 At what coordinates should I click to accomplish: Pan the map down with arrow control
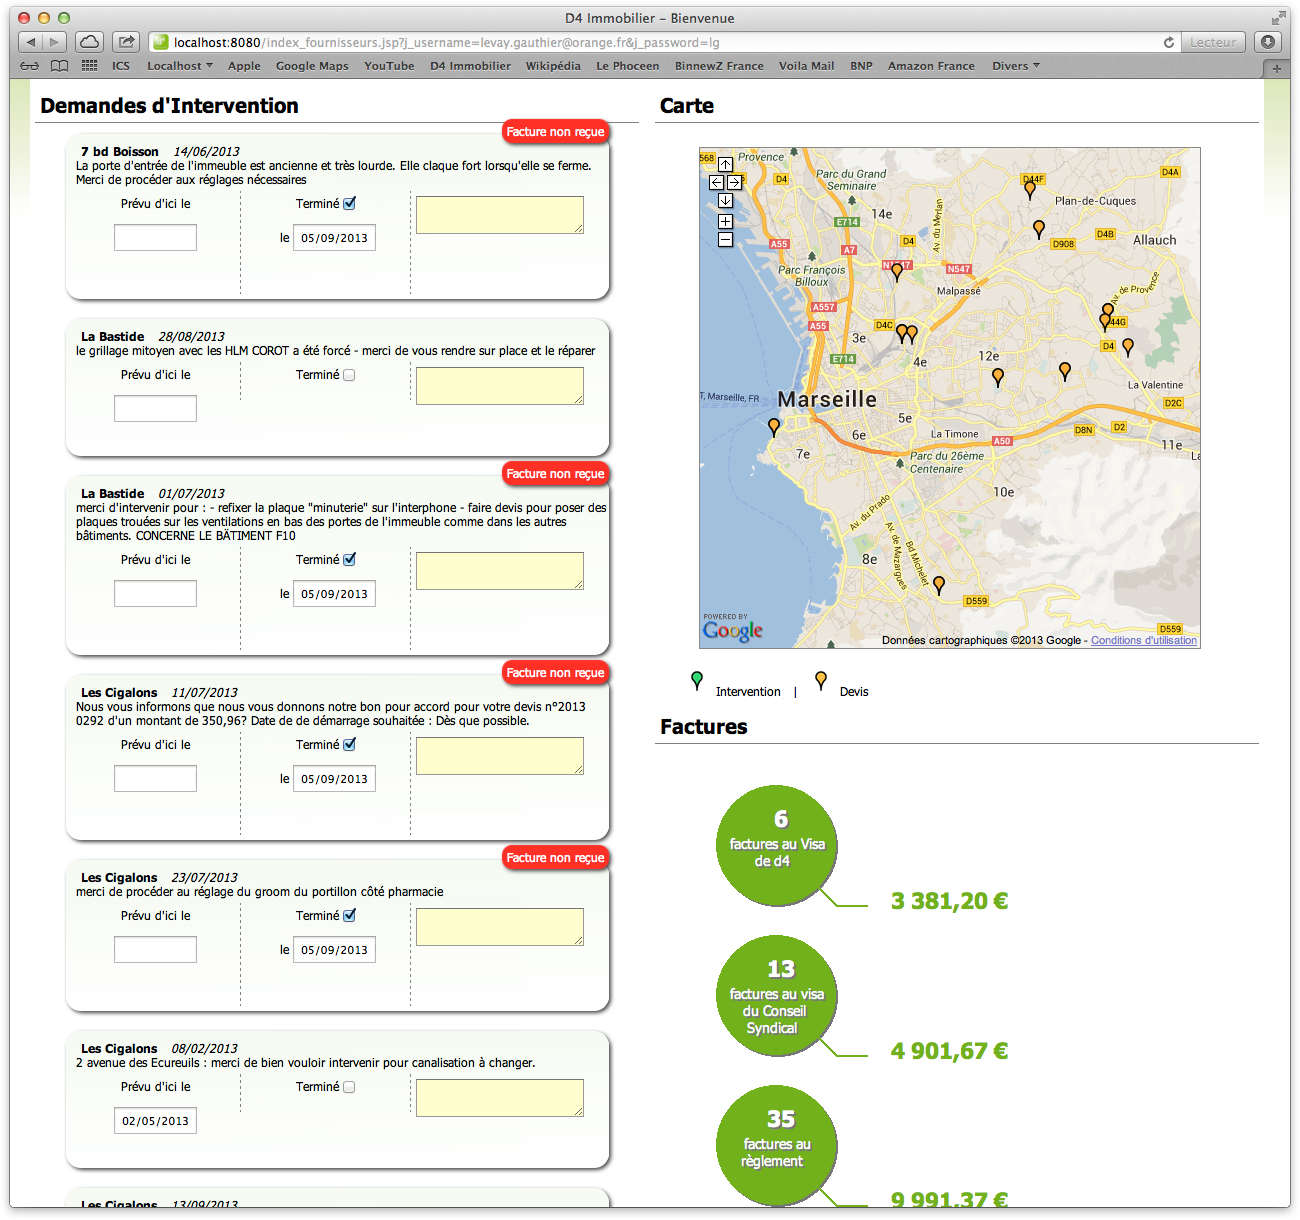(x=725, y=200)
